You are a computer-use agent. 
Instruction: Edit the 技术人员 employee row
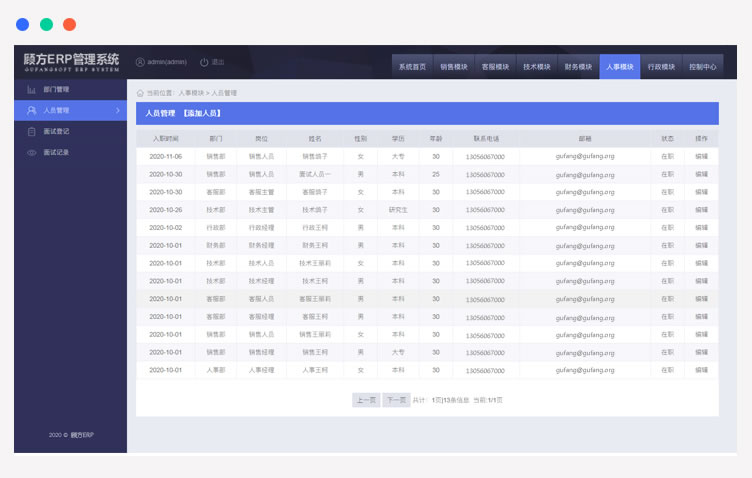[701, 263]
